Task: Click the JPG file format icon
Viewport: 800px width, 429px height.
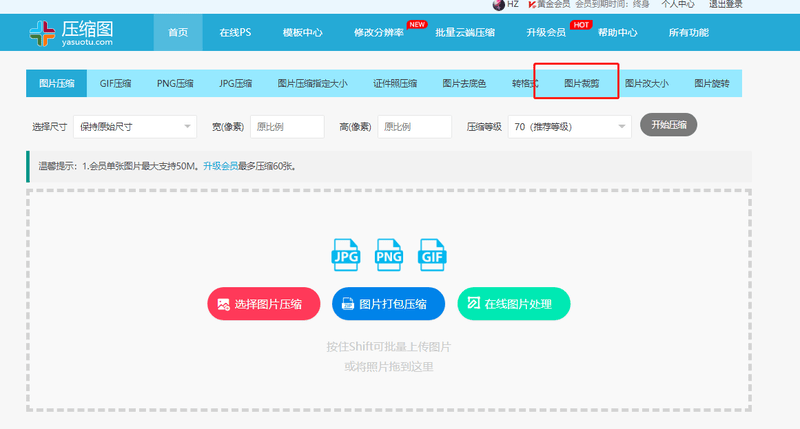Action: pyautogui.click(x=345, y=254)
